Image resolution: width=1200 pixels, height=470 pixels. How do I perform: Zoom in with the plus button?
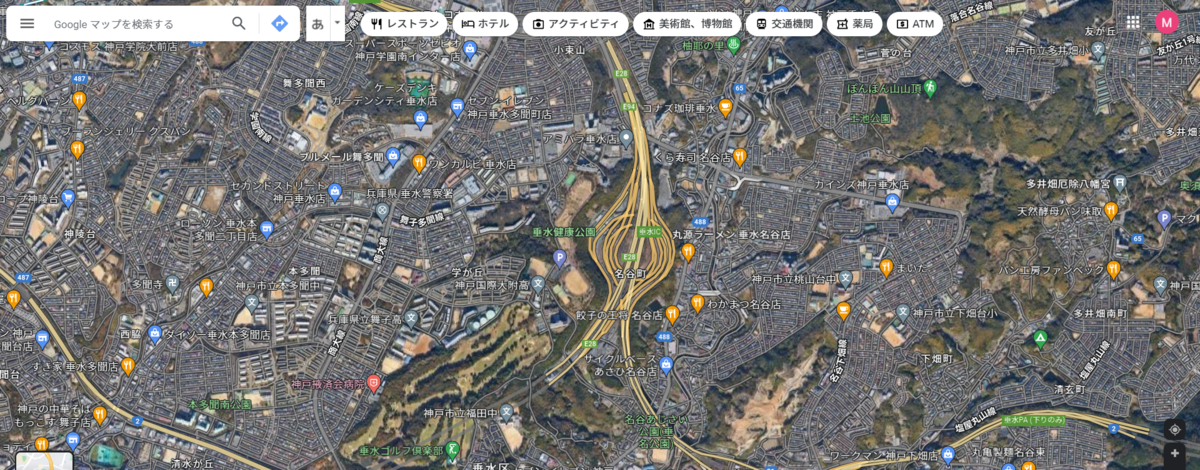tap(1175, 454)
